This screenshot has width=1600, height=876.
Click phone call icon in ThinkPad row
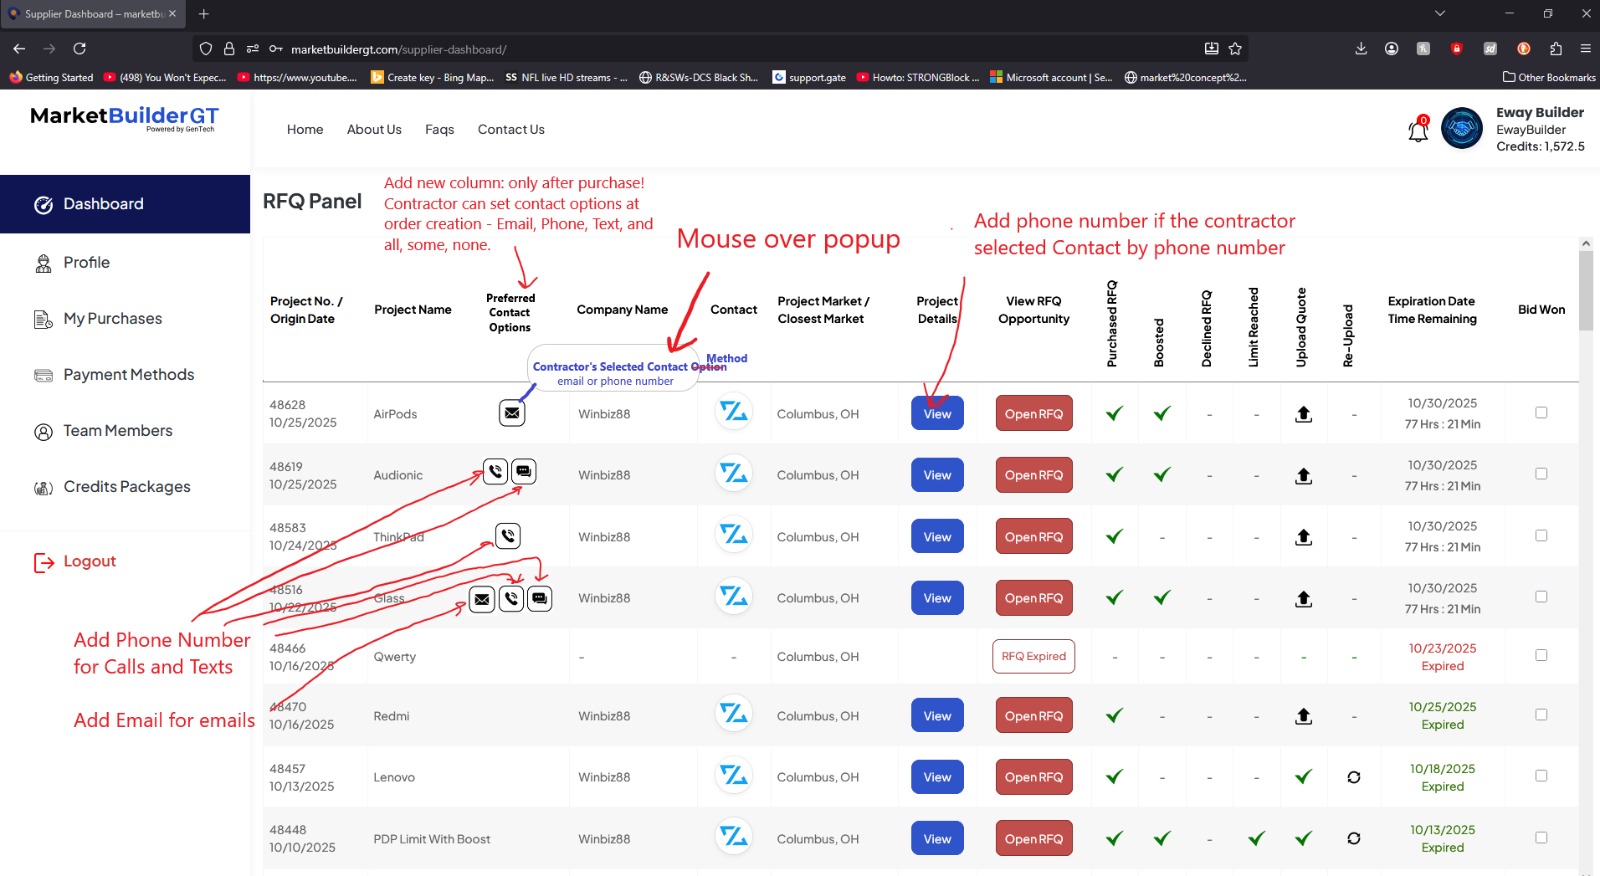pos(508,536)
